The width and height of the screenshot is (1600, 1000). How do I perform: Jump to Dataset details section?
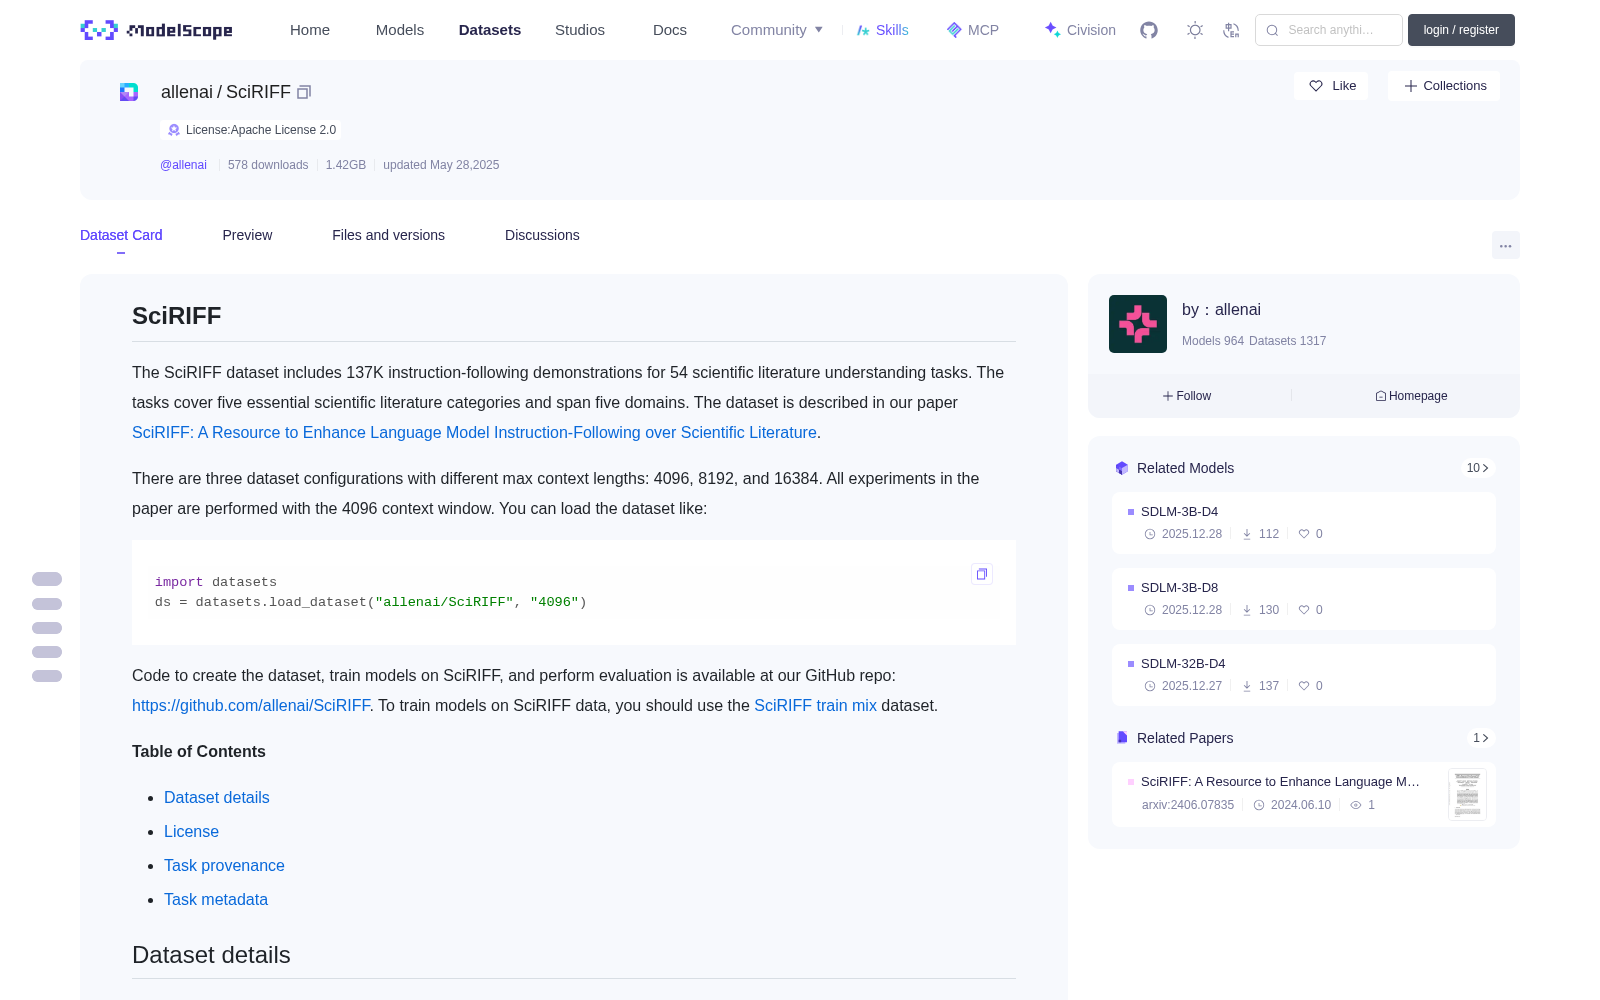217,797
